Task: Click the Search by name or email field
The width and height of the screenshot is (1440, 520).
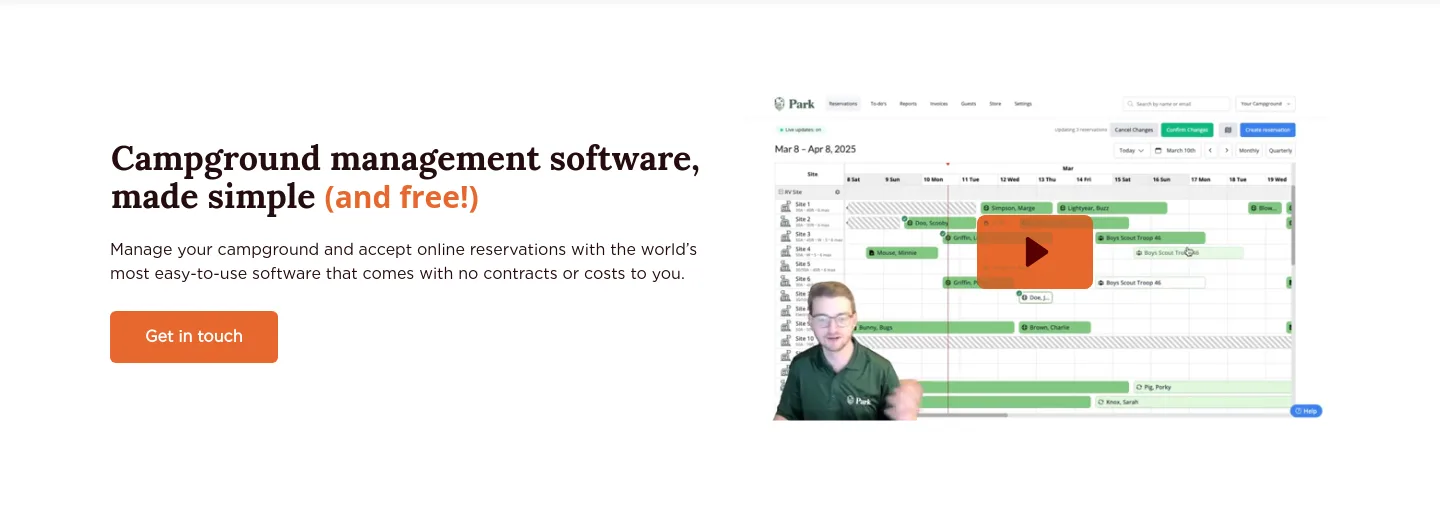Action: click(x=1176, y=104)
